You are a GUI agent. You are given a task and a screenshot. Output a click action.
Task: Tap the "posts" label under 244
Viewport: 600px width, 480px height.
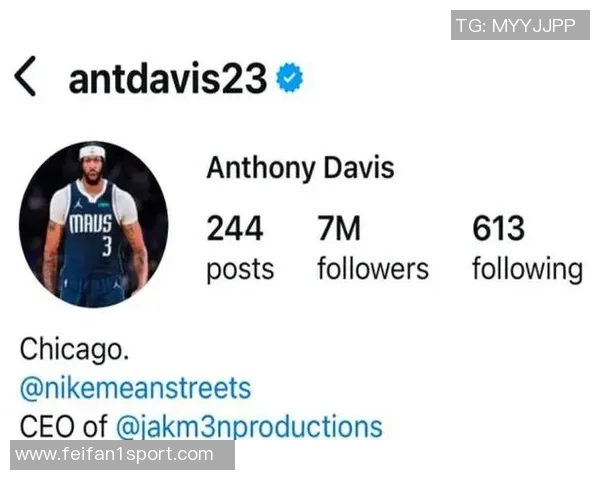pyautogui.click(x=240, y=270)
